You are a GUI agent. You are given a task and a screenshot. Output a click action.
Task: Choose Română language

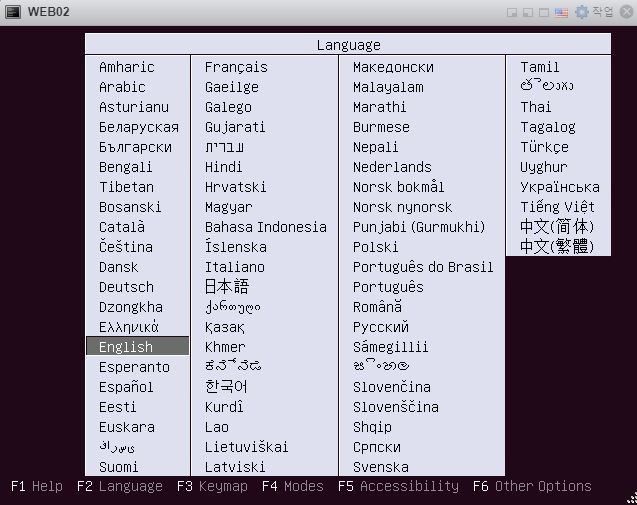pos(377,307)
